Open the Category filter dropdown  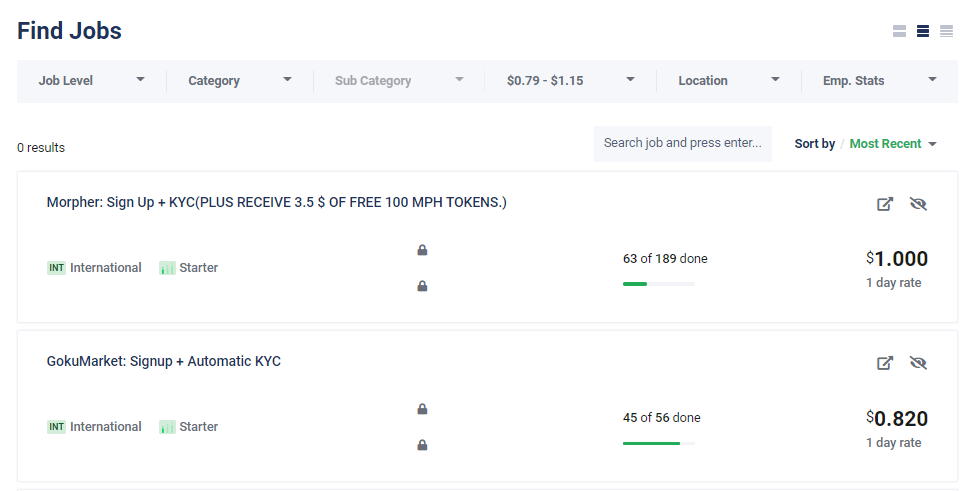tap(239, 80)
